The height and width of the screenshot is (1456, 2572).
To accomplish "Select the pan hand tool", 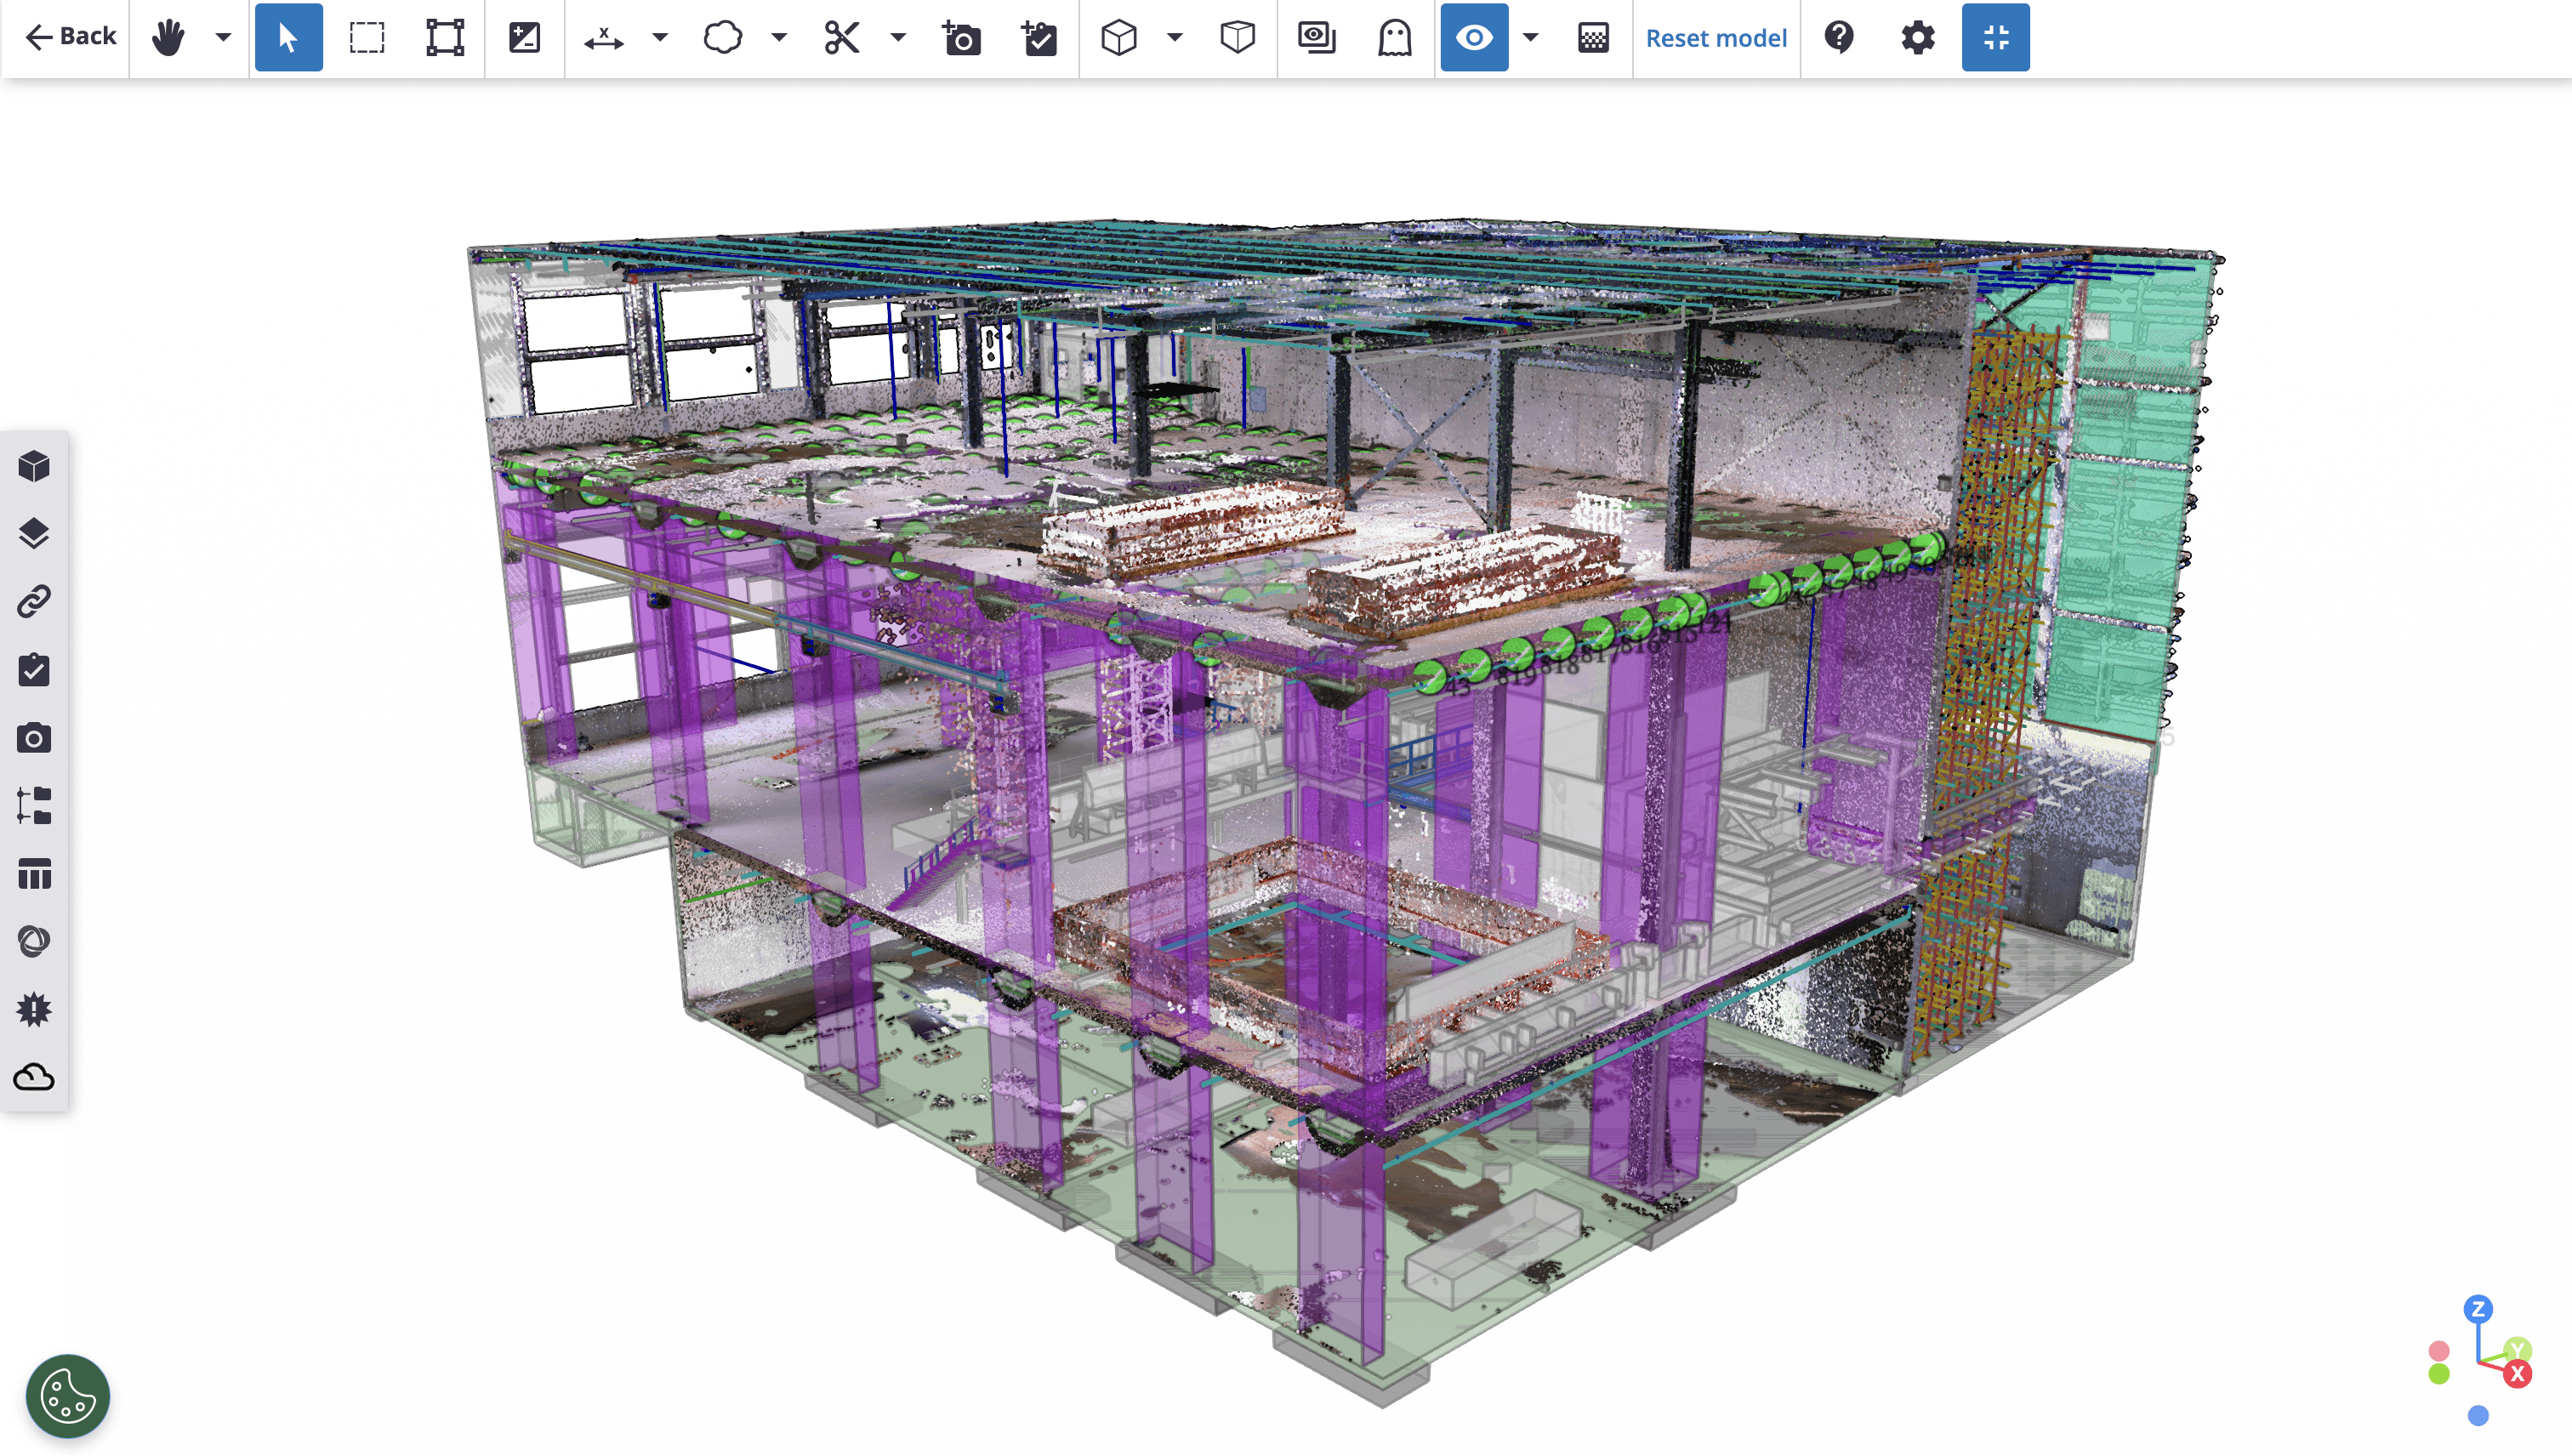I will click(x=168, y=38).
